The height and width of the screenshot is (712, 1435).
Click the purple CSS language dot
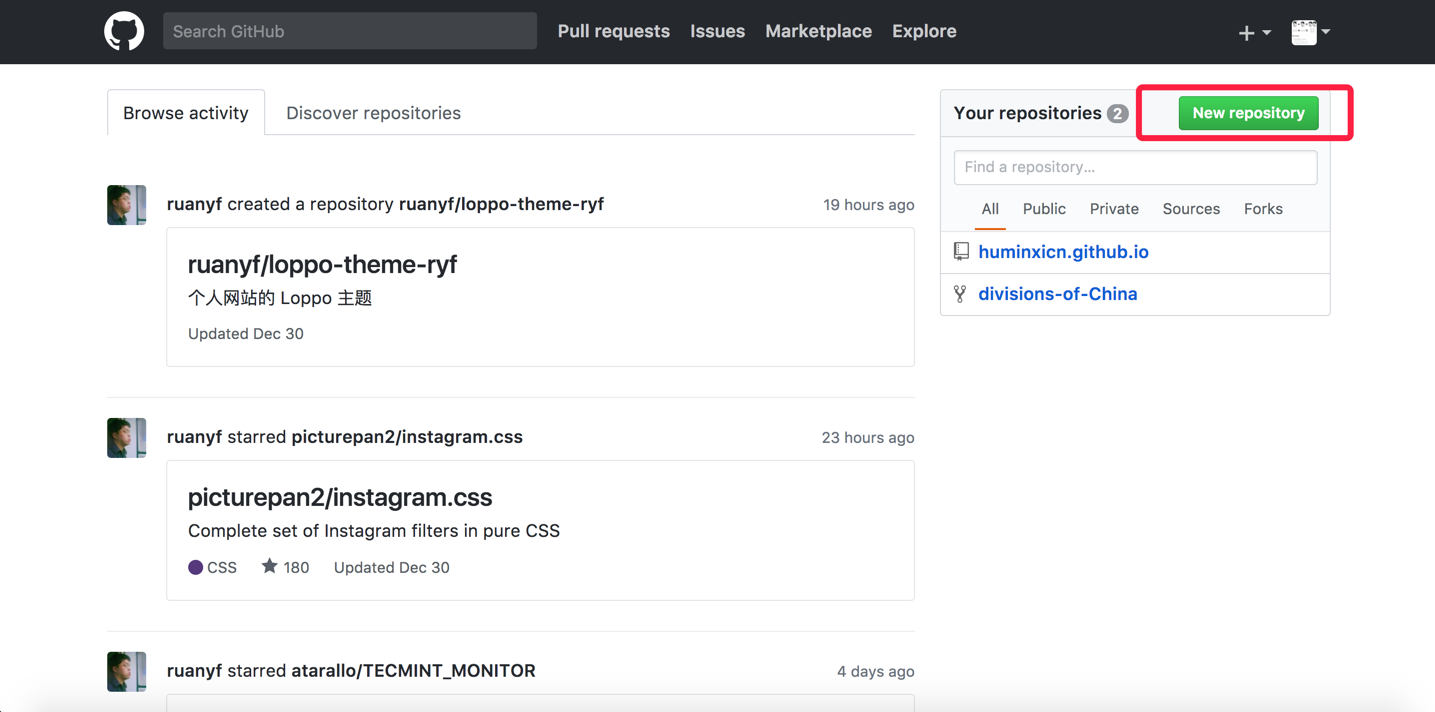tap(196, 567)
